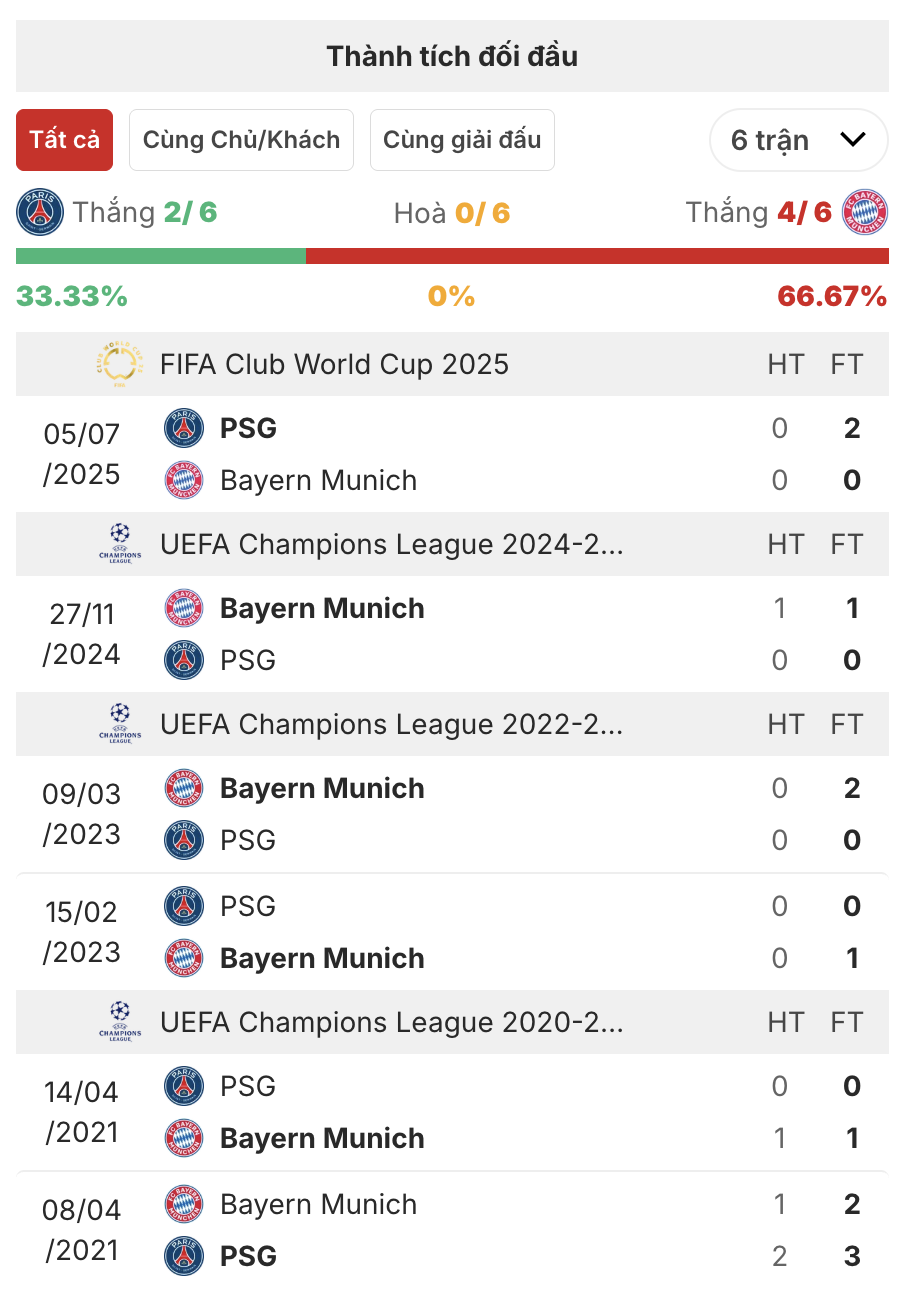Open the "6 trận" match count dropdown
898x1294 pixels.
798,140
